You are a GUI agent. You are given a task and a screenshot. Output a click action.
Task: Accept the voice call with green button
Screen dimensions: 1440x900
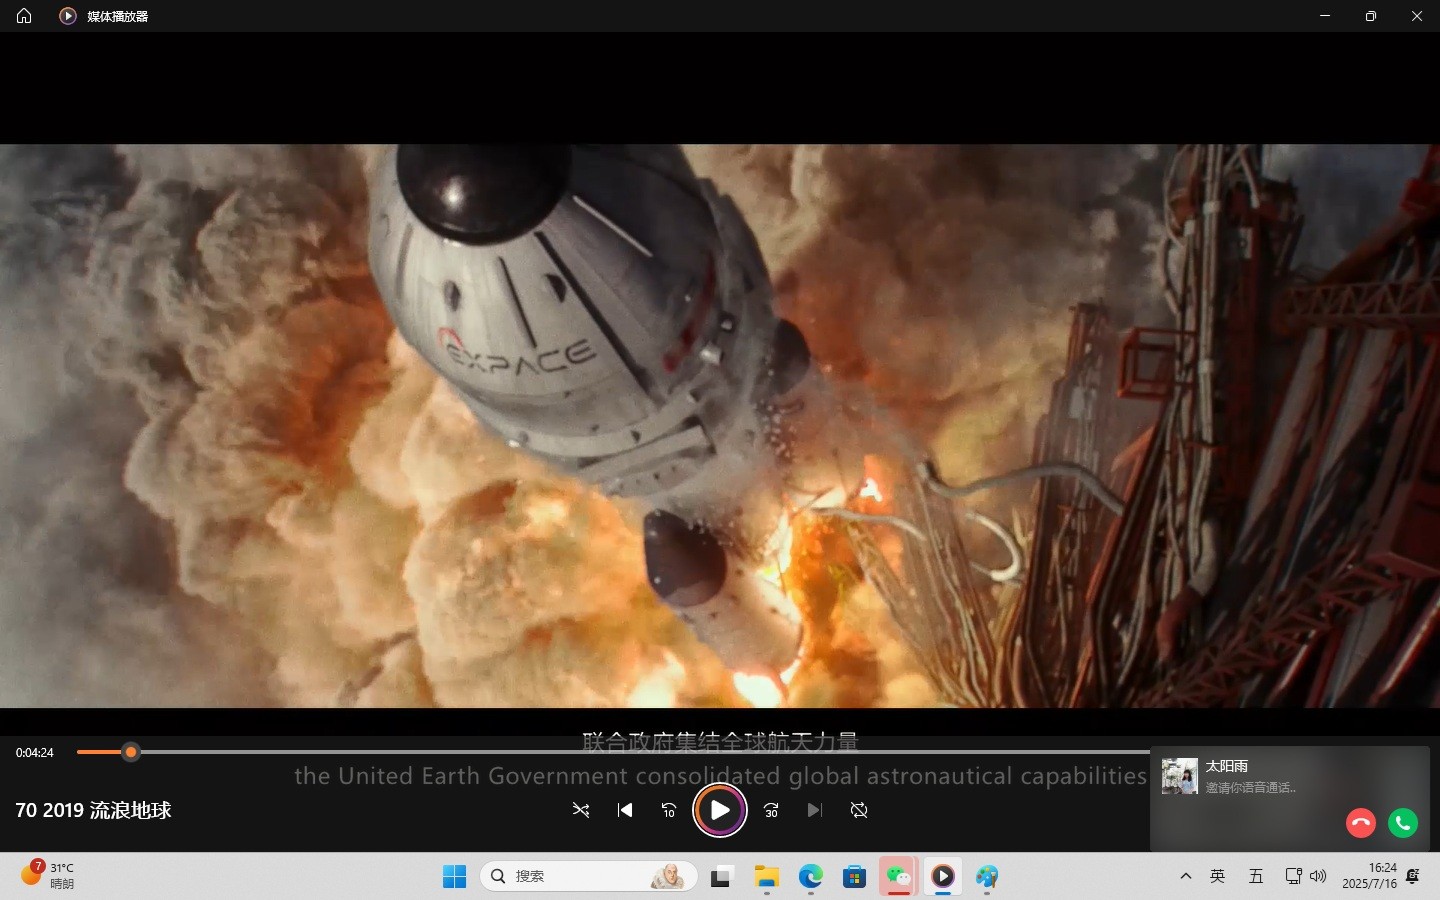1403,823
